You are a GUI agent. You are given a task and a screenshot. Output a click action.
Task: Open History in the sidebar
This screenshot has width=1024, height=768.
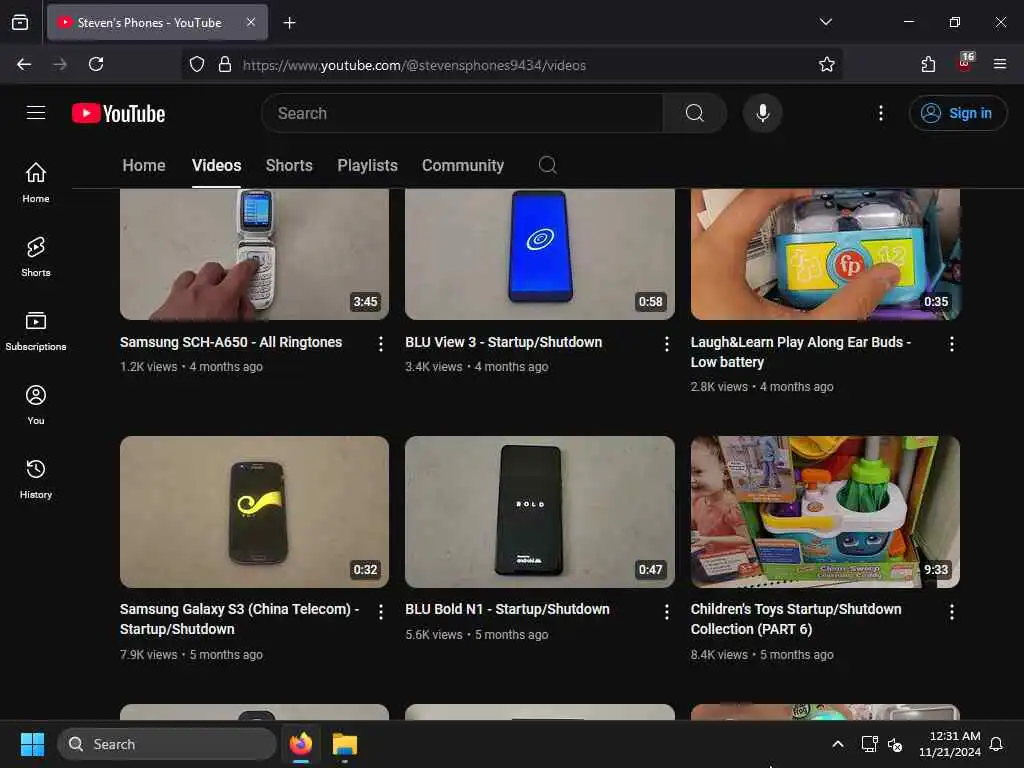pyautogui.click(x=36, y=479)
